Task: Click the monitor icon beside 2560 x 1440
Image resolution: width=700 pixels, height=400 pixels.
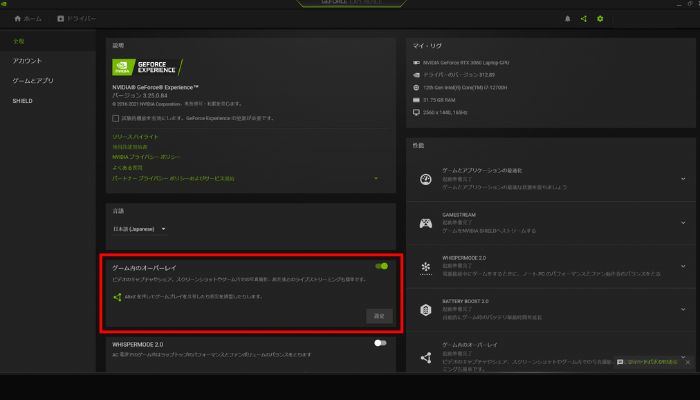Action: [416, 112]
